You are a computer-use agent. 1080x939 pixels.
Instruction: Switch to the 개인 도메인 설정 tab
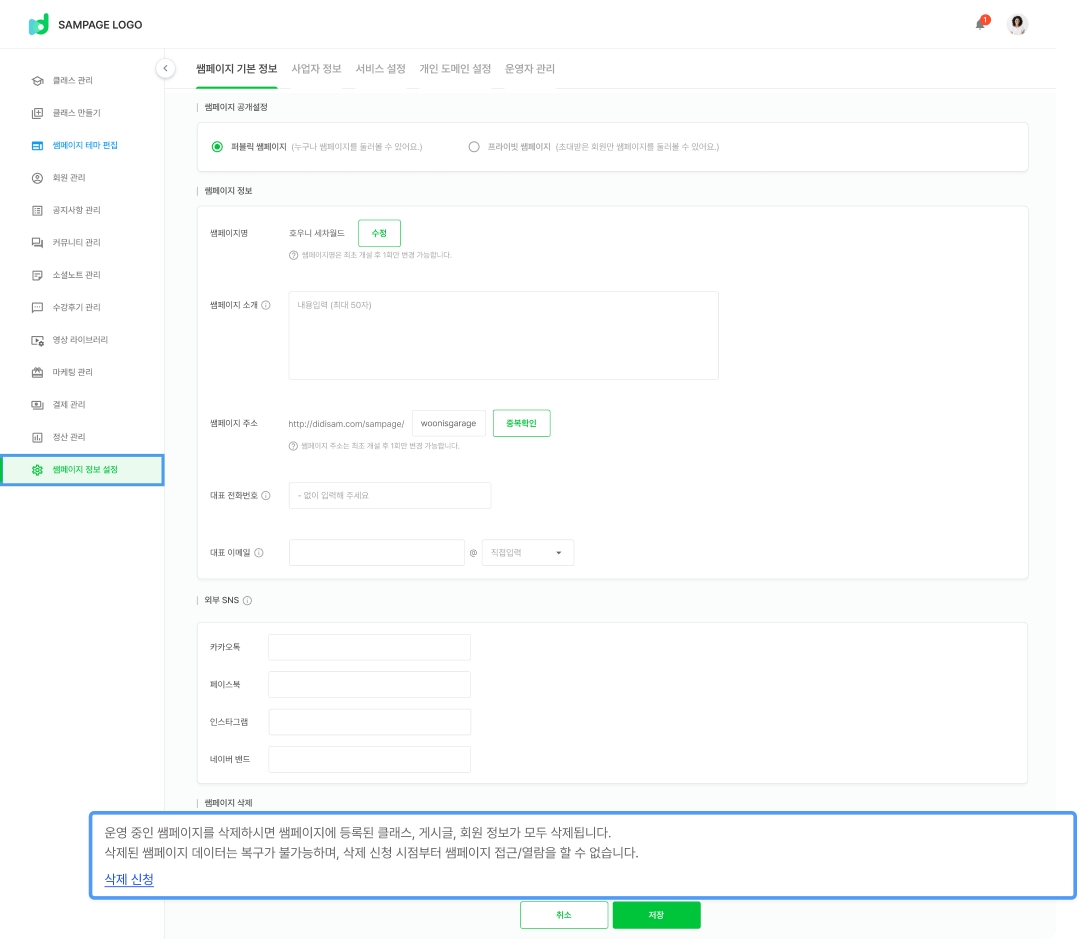[x=455, y=69]
